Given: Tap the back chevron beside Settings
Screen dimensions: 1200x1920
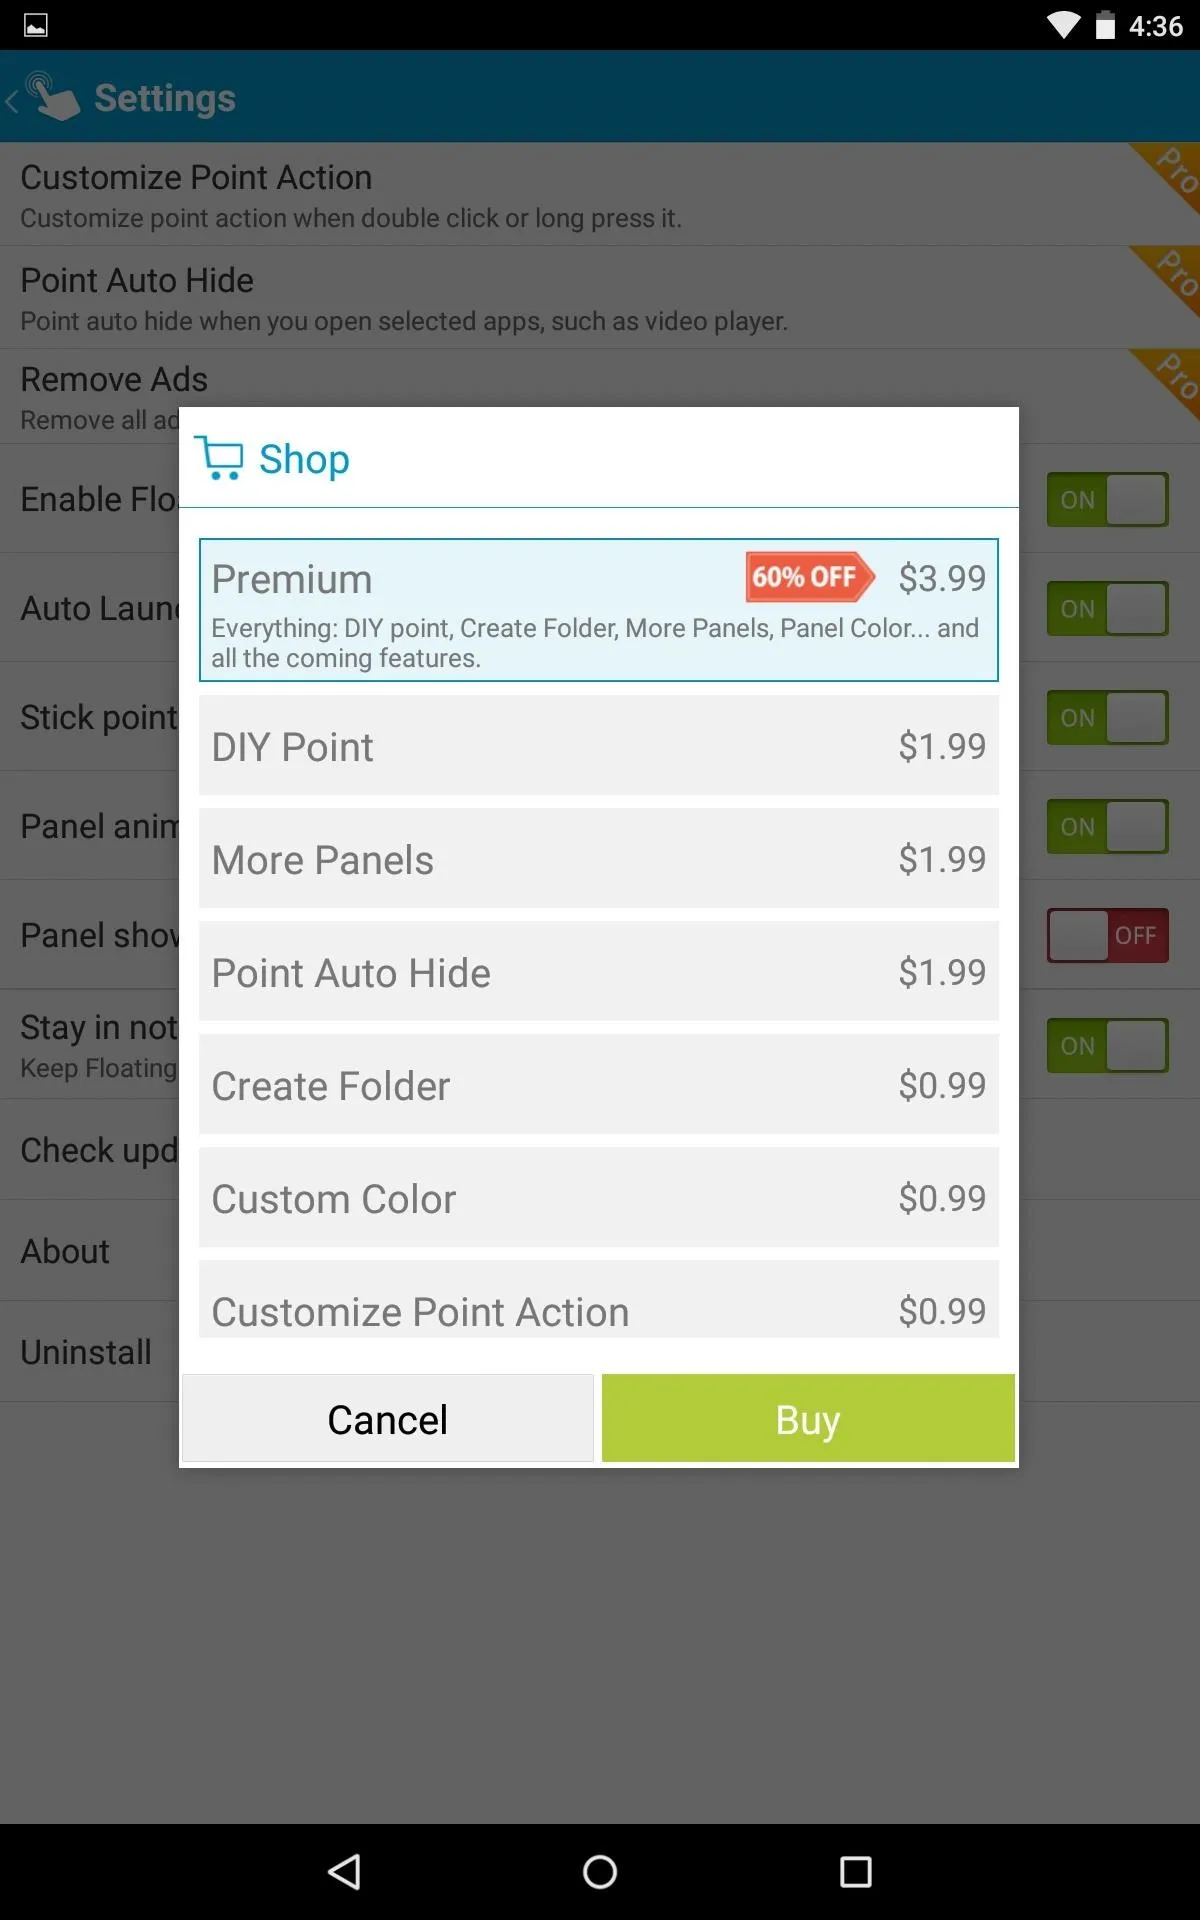Looking at the screenshot, I should pos(11,100).
